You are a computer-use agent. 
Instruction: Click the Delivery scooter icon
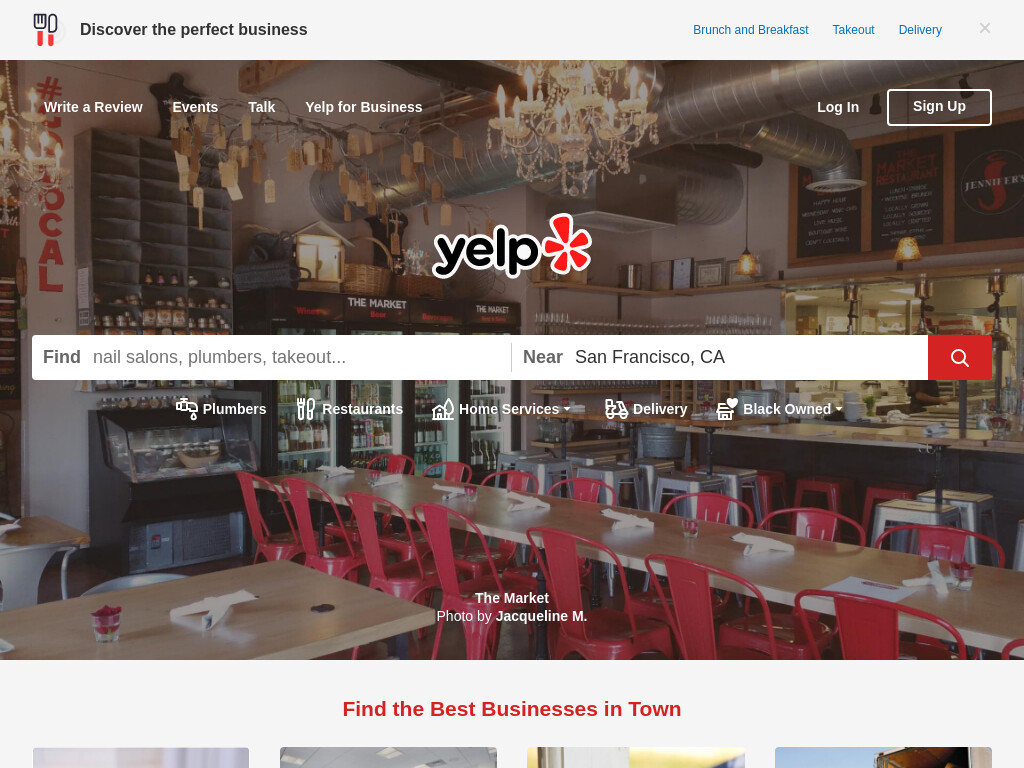[x=616, y=409]
